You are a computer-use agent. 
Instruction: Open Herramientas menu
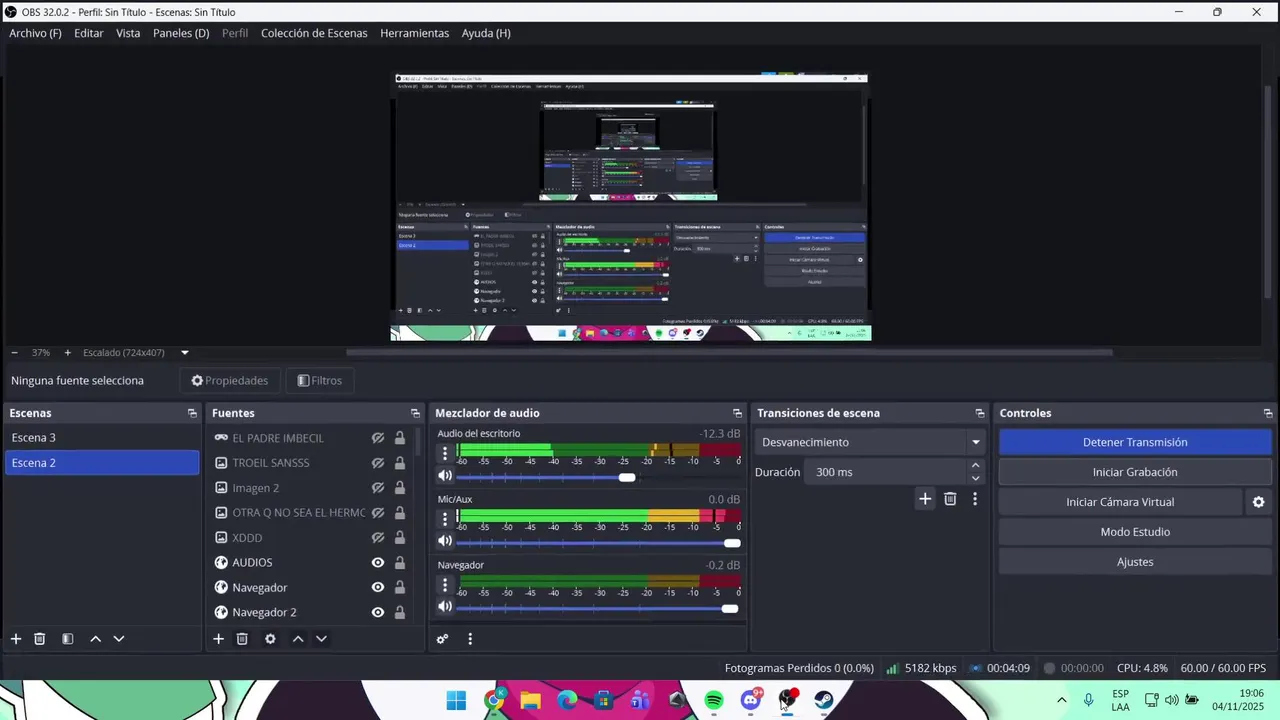pyautogui.click(x=414, y=33)
